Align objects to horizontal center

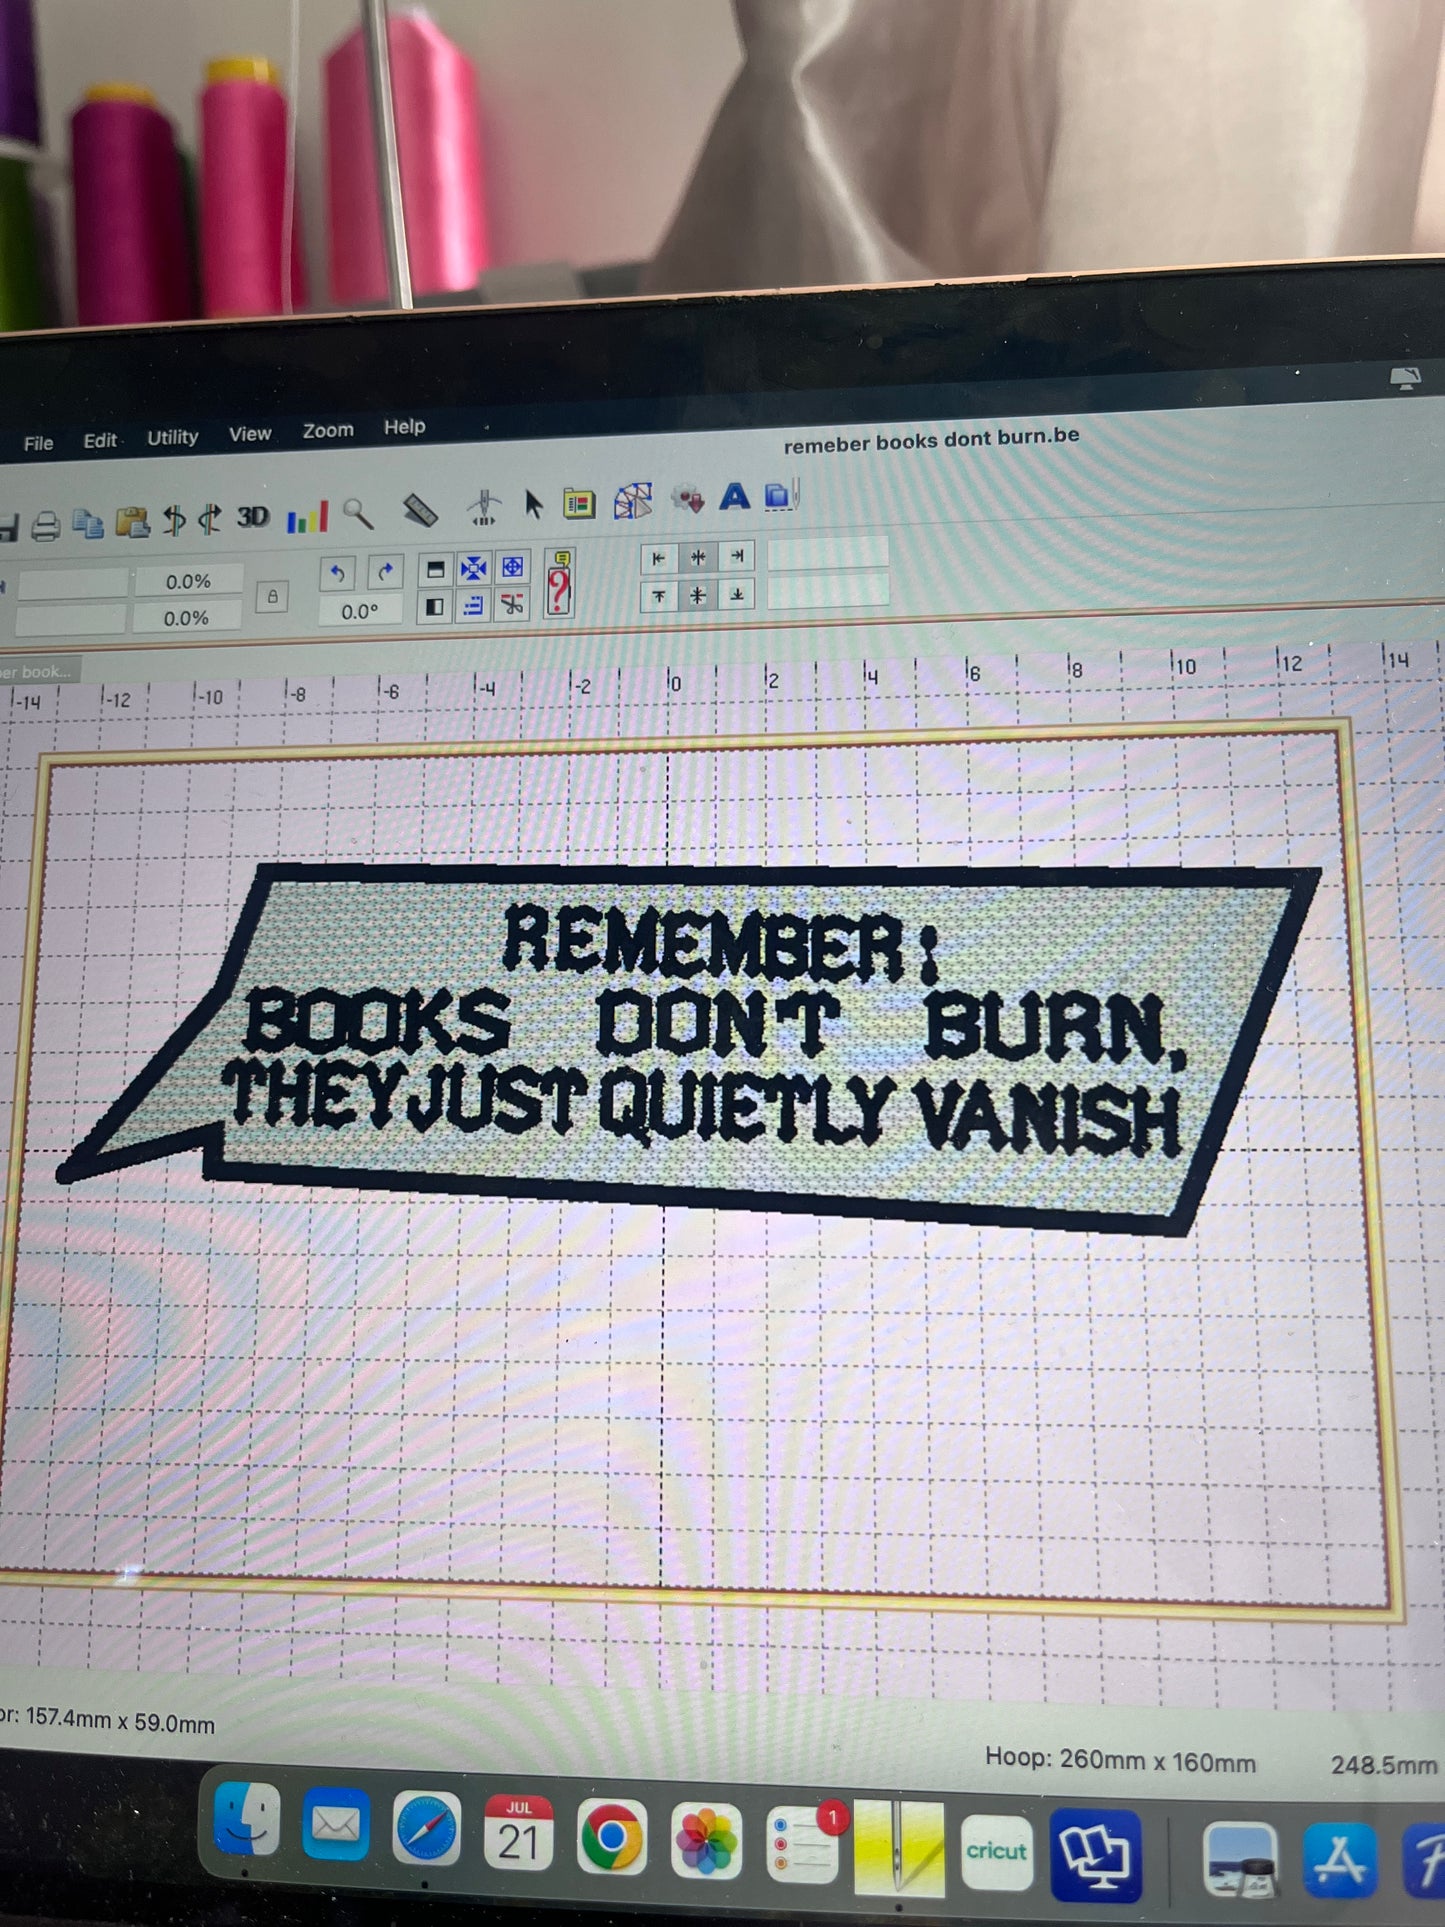698,557
